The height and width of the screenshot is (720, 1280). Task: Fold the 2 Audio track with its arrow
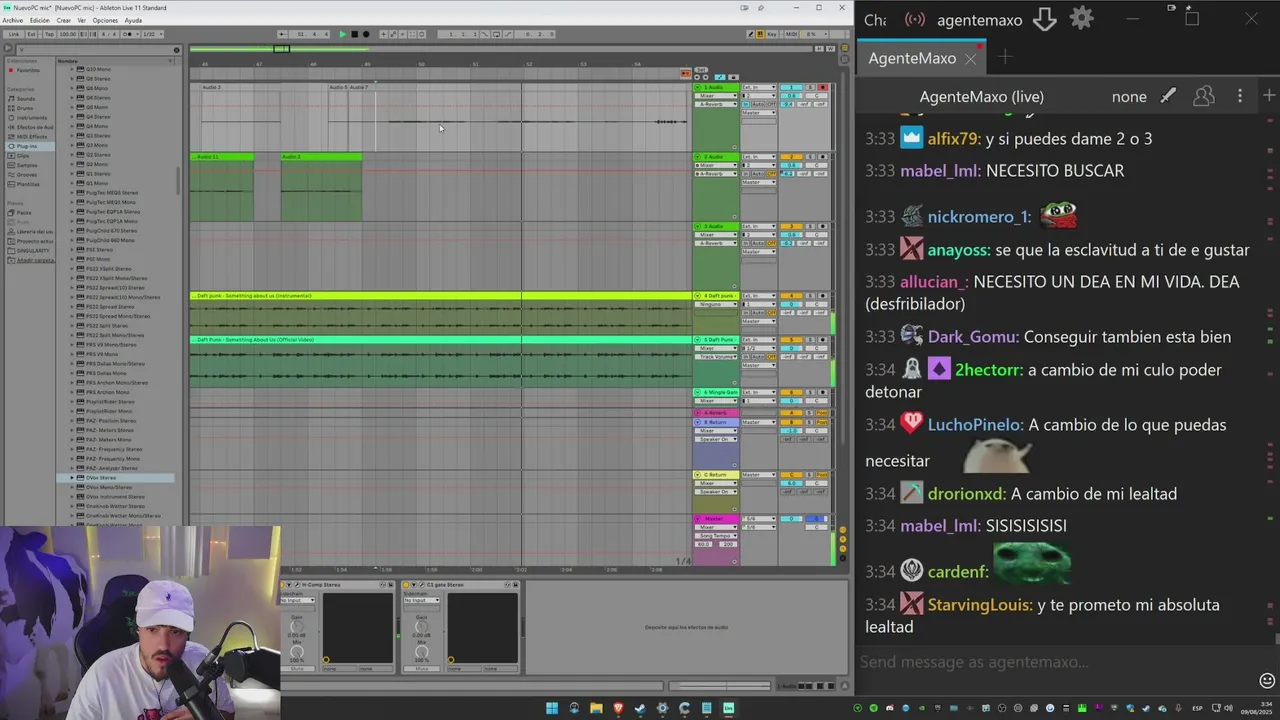click(x=697, y=157)
